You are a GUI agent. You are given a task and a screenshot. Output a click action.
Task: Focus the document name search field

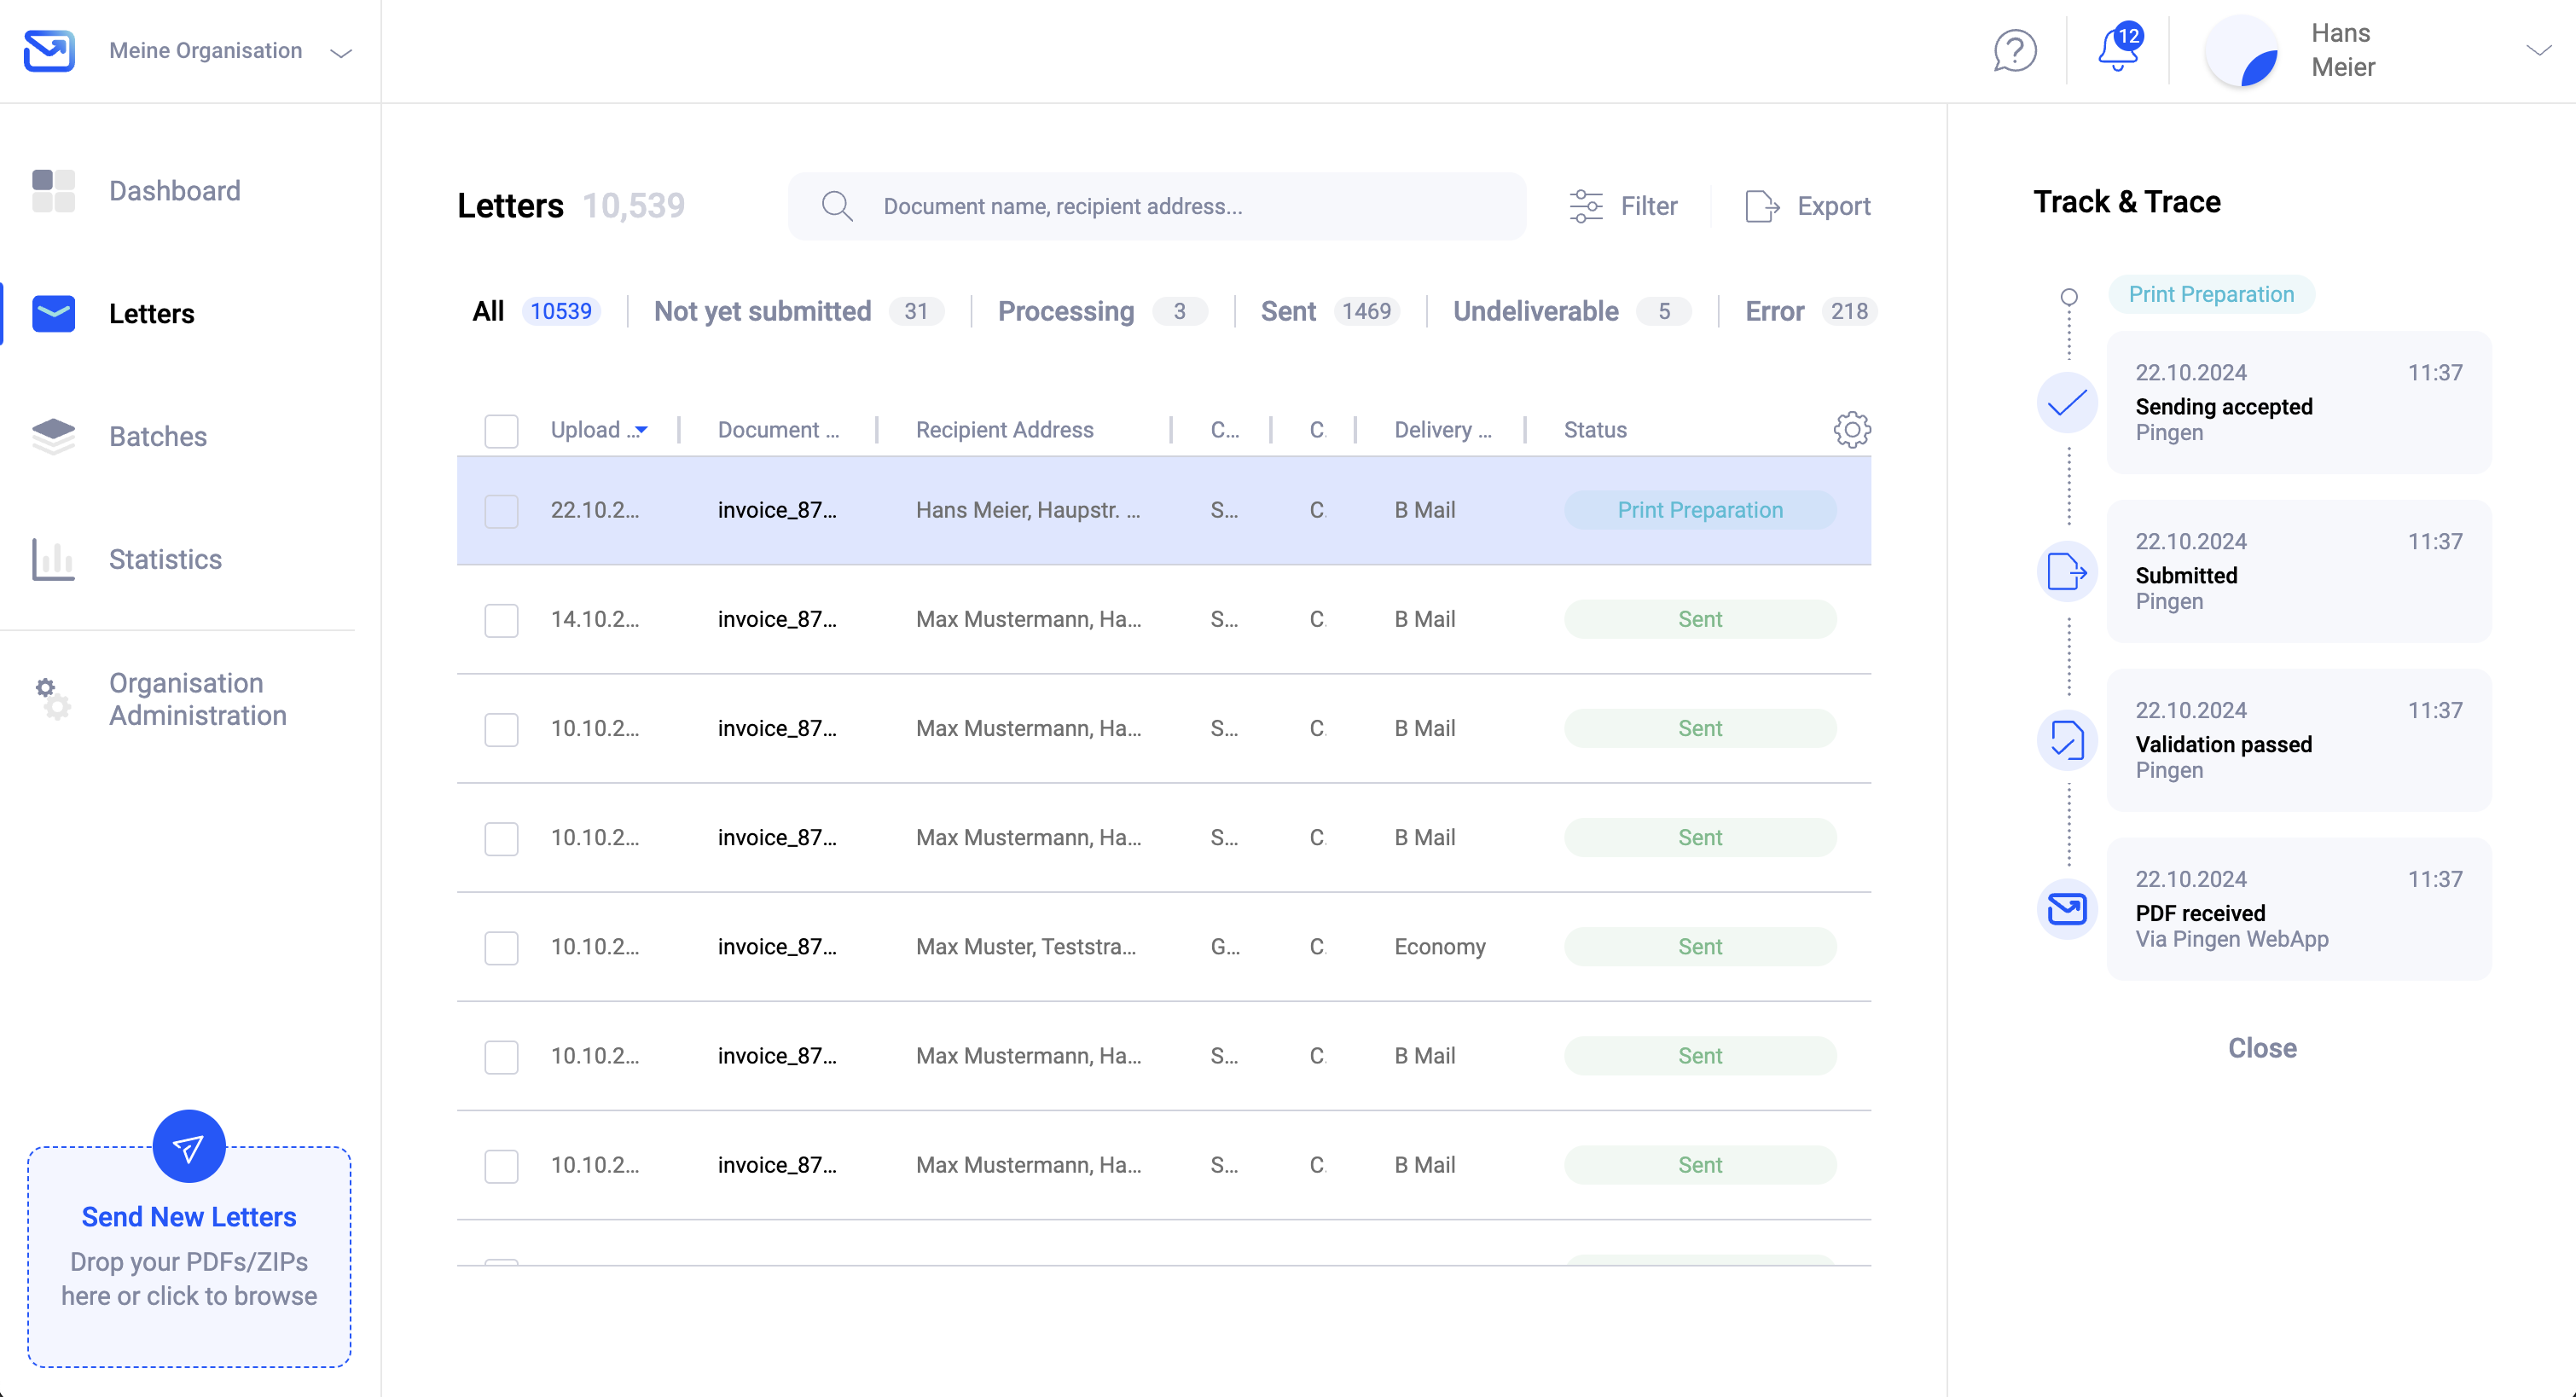point(1157,206)
